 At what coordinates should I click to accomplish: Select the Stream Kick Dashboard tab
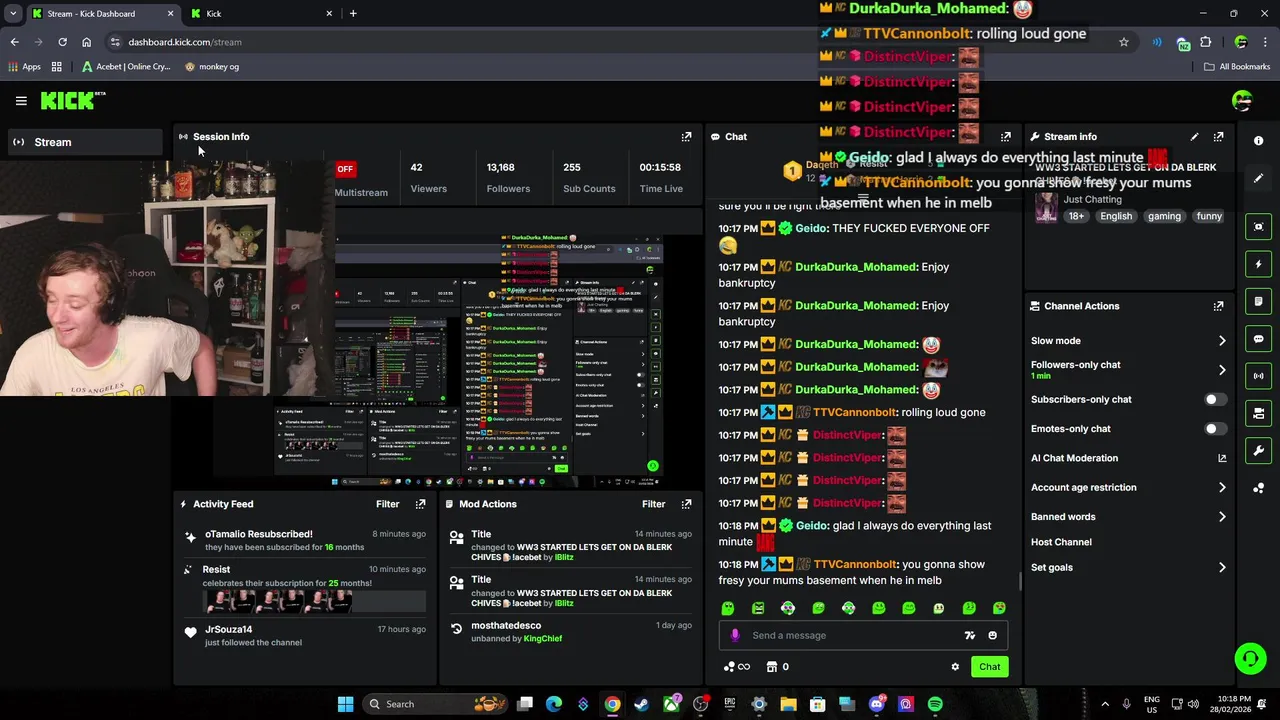102,14
